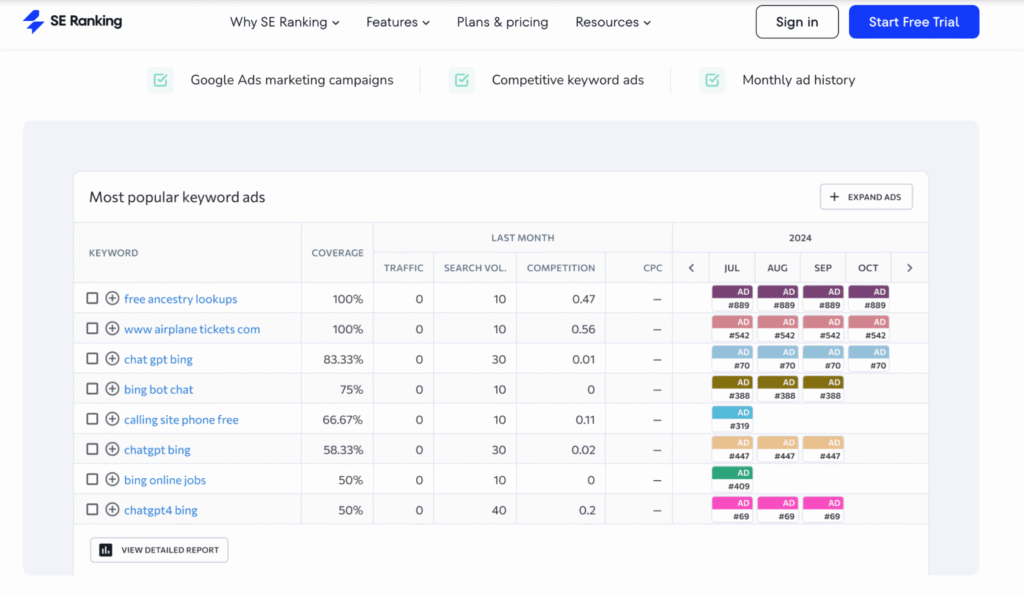This screenshot has width=1024, height=595.
Task: Click orange AD #447 badge under JUL
Action: tap(732, 449)
